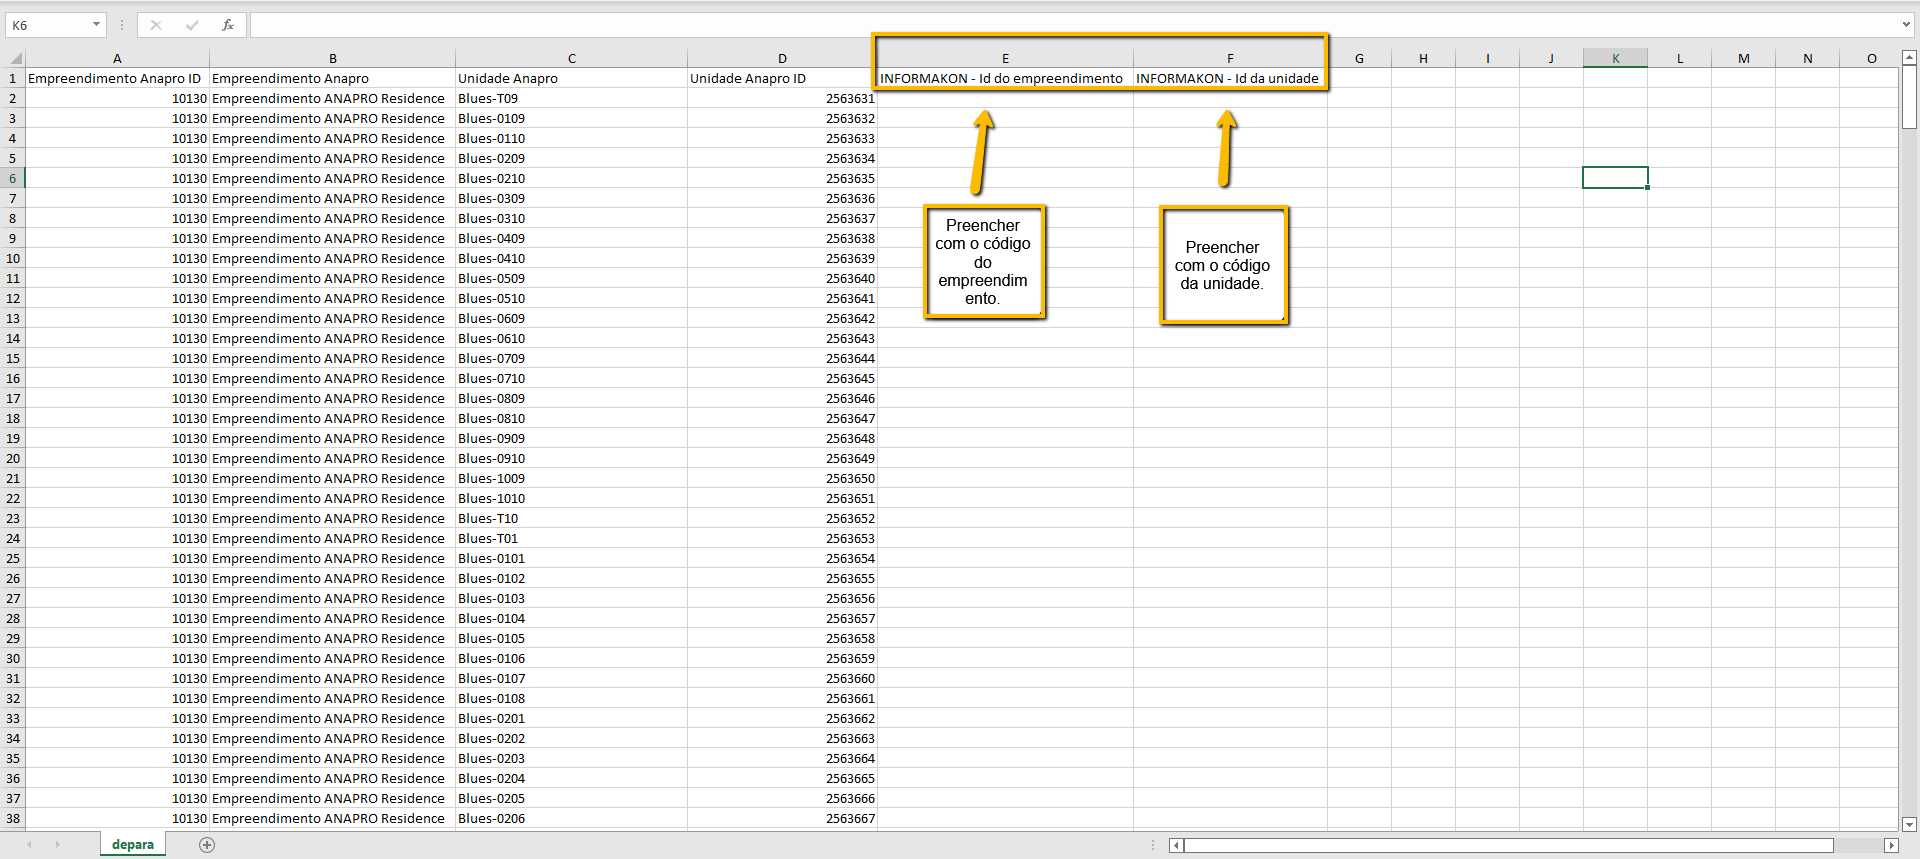Select column E by its header
This screenshot has width=1920, height=859.
(1005, 59)
